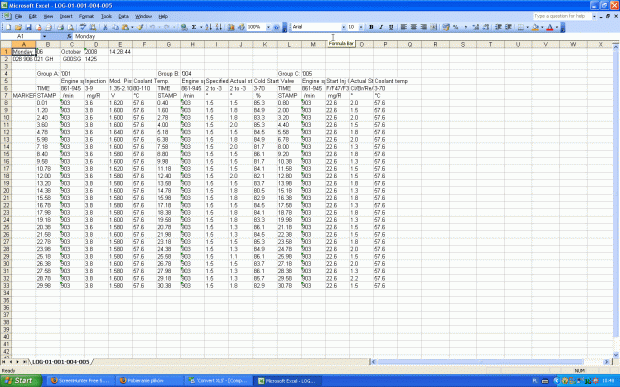Select the row 20 header
This screenshot has width=620, height=387.
(x=6, y=191)
